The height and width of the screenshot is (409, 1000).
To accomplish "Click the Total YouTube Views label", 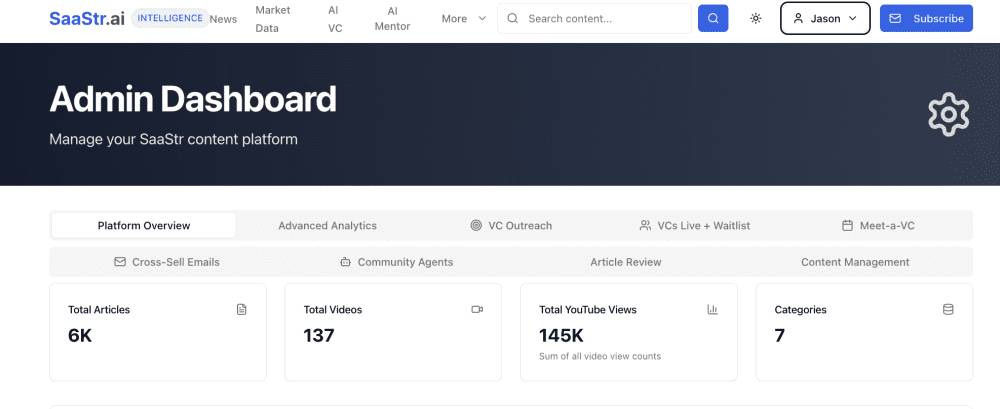I will pyautogui.click(x=588, y=309).
